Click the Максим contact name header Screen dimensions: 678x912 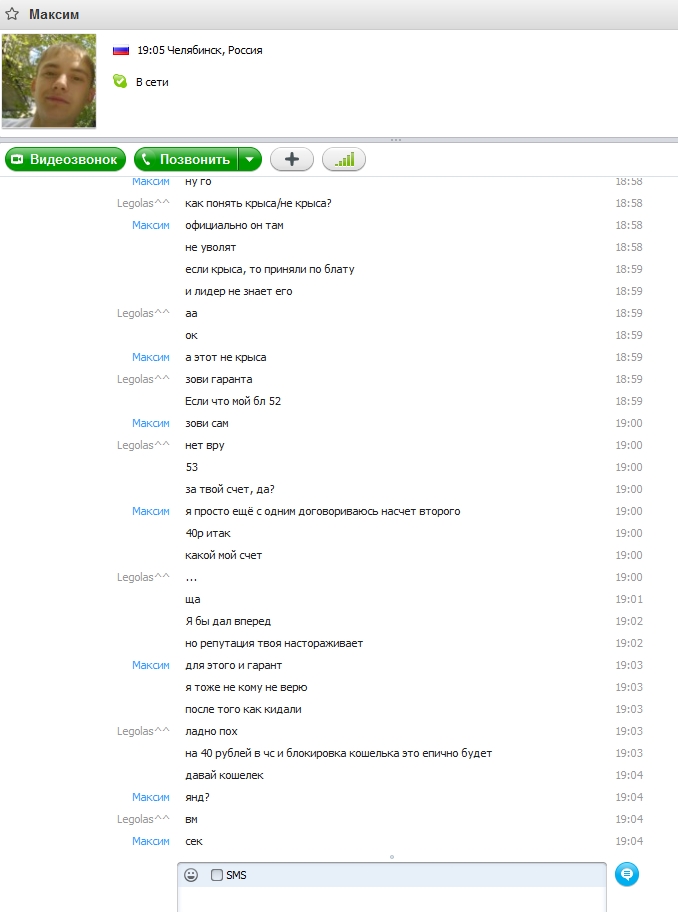(54, 15)
